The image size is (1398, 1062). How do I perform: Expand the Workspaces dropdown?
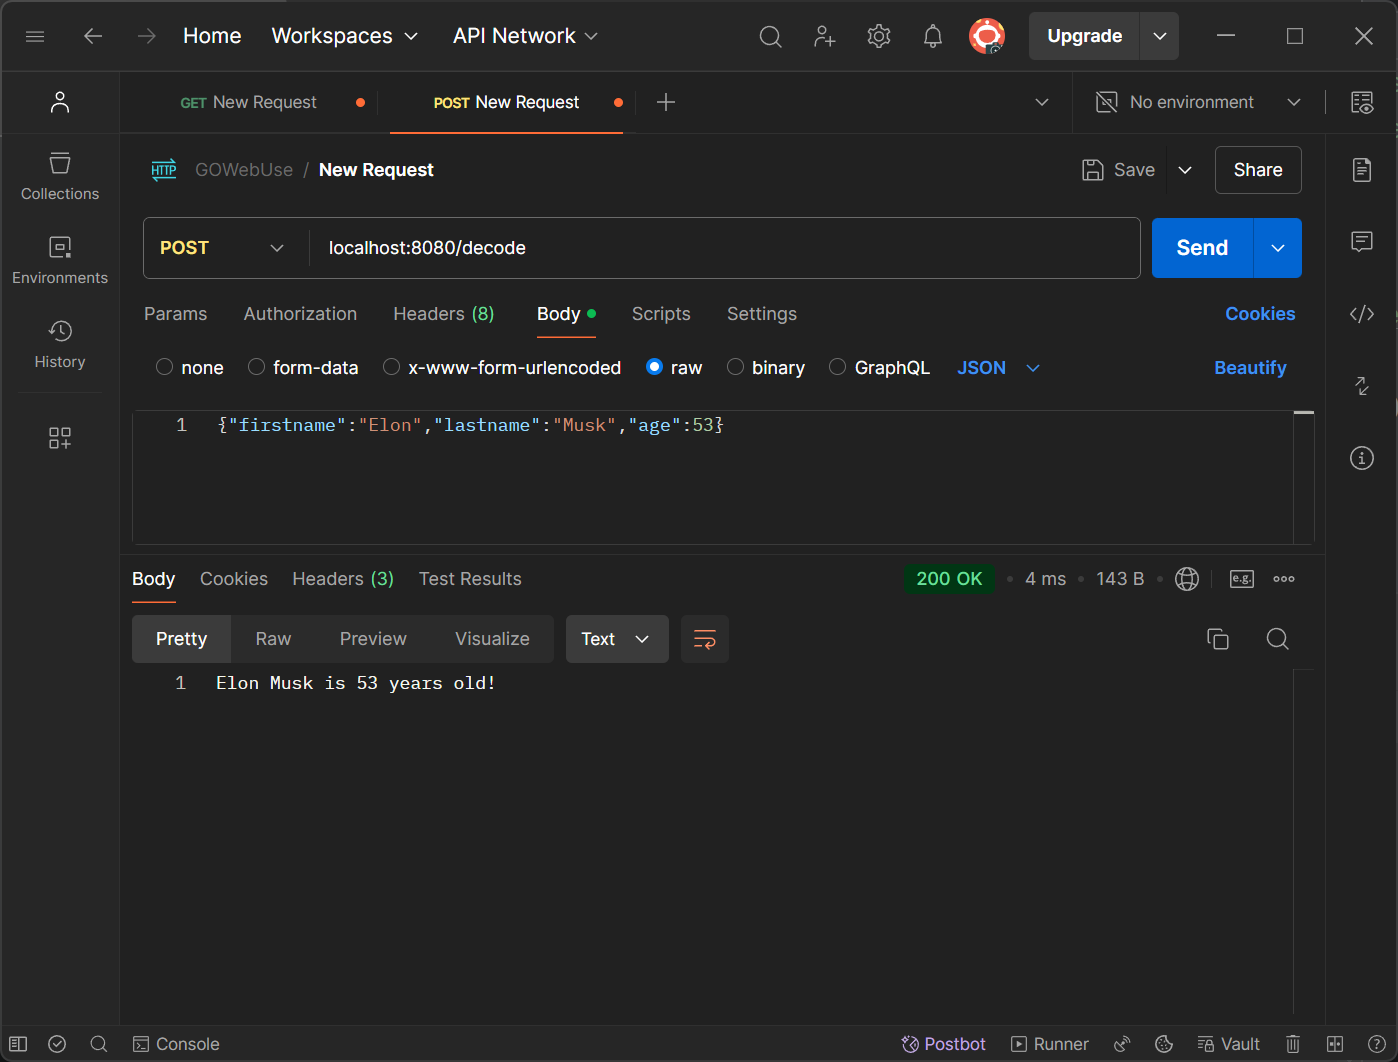(x=345, y=36)
